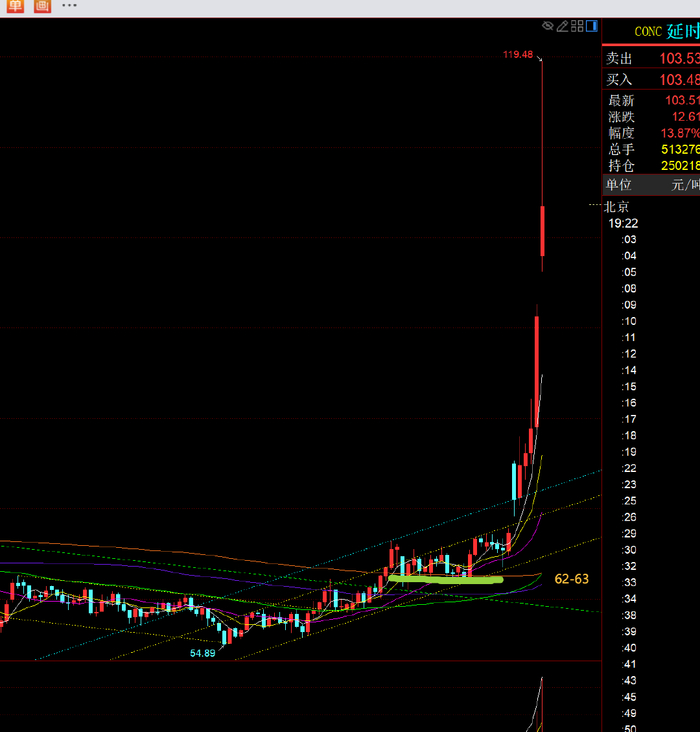
Task: Click the volume spike in bottom subchart
Action: (x=540, y=705)
